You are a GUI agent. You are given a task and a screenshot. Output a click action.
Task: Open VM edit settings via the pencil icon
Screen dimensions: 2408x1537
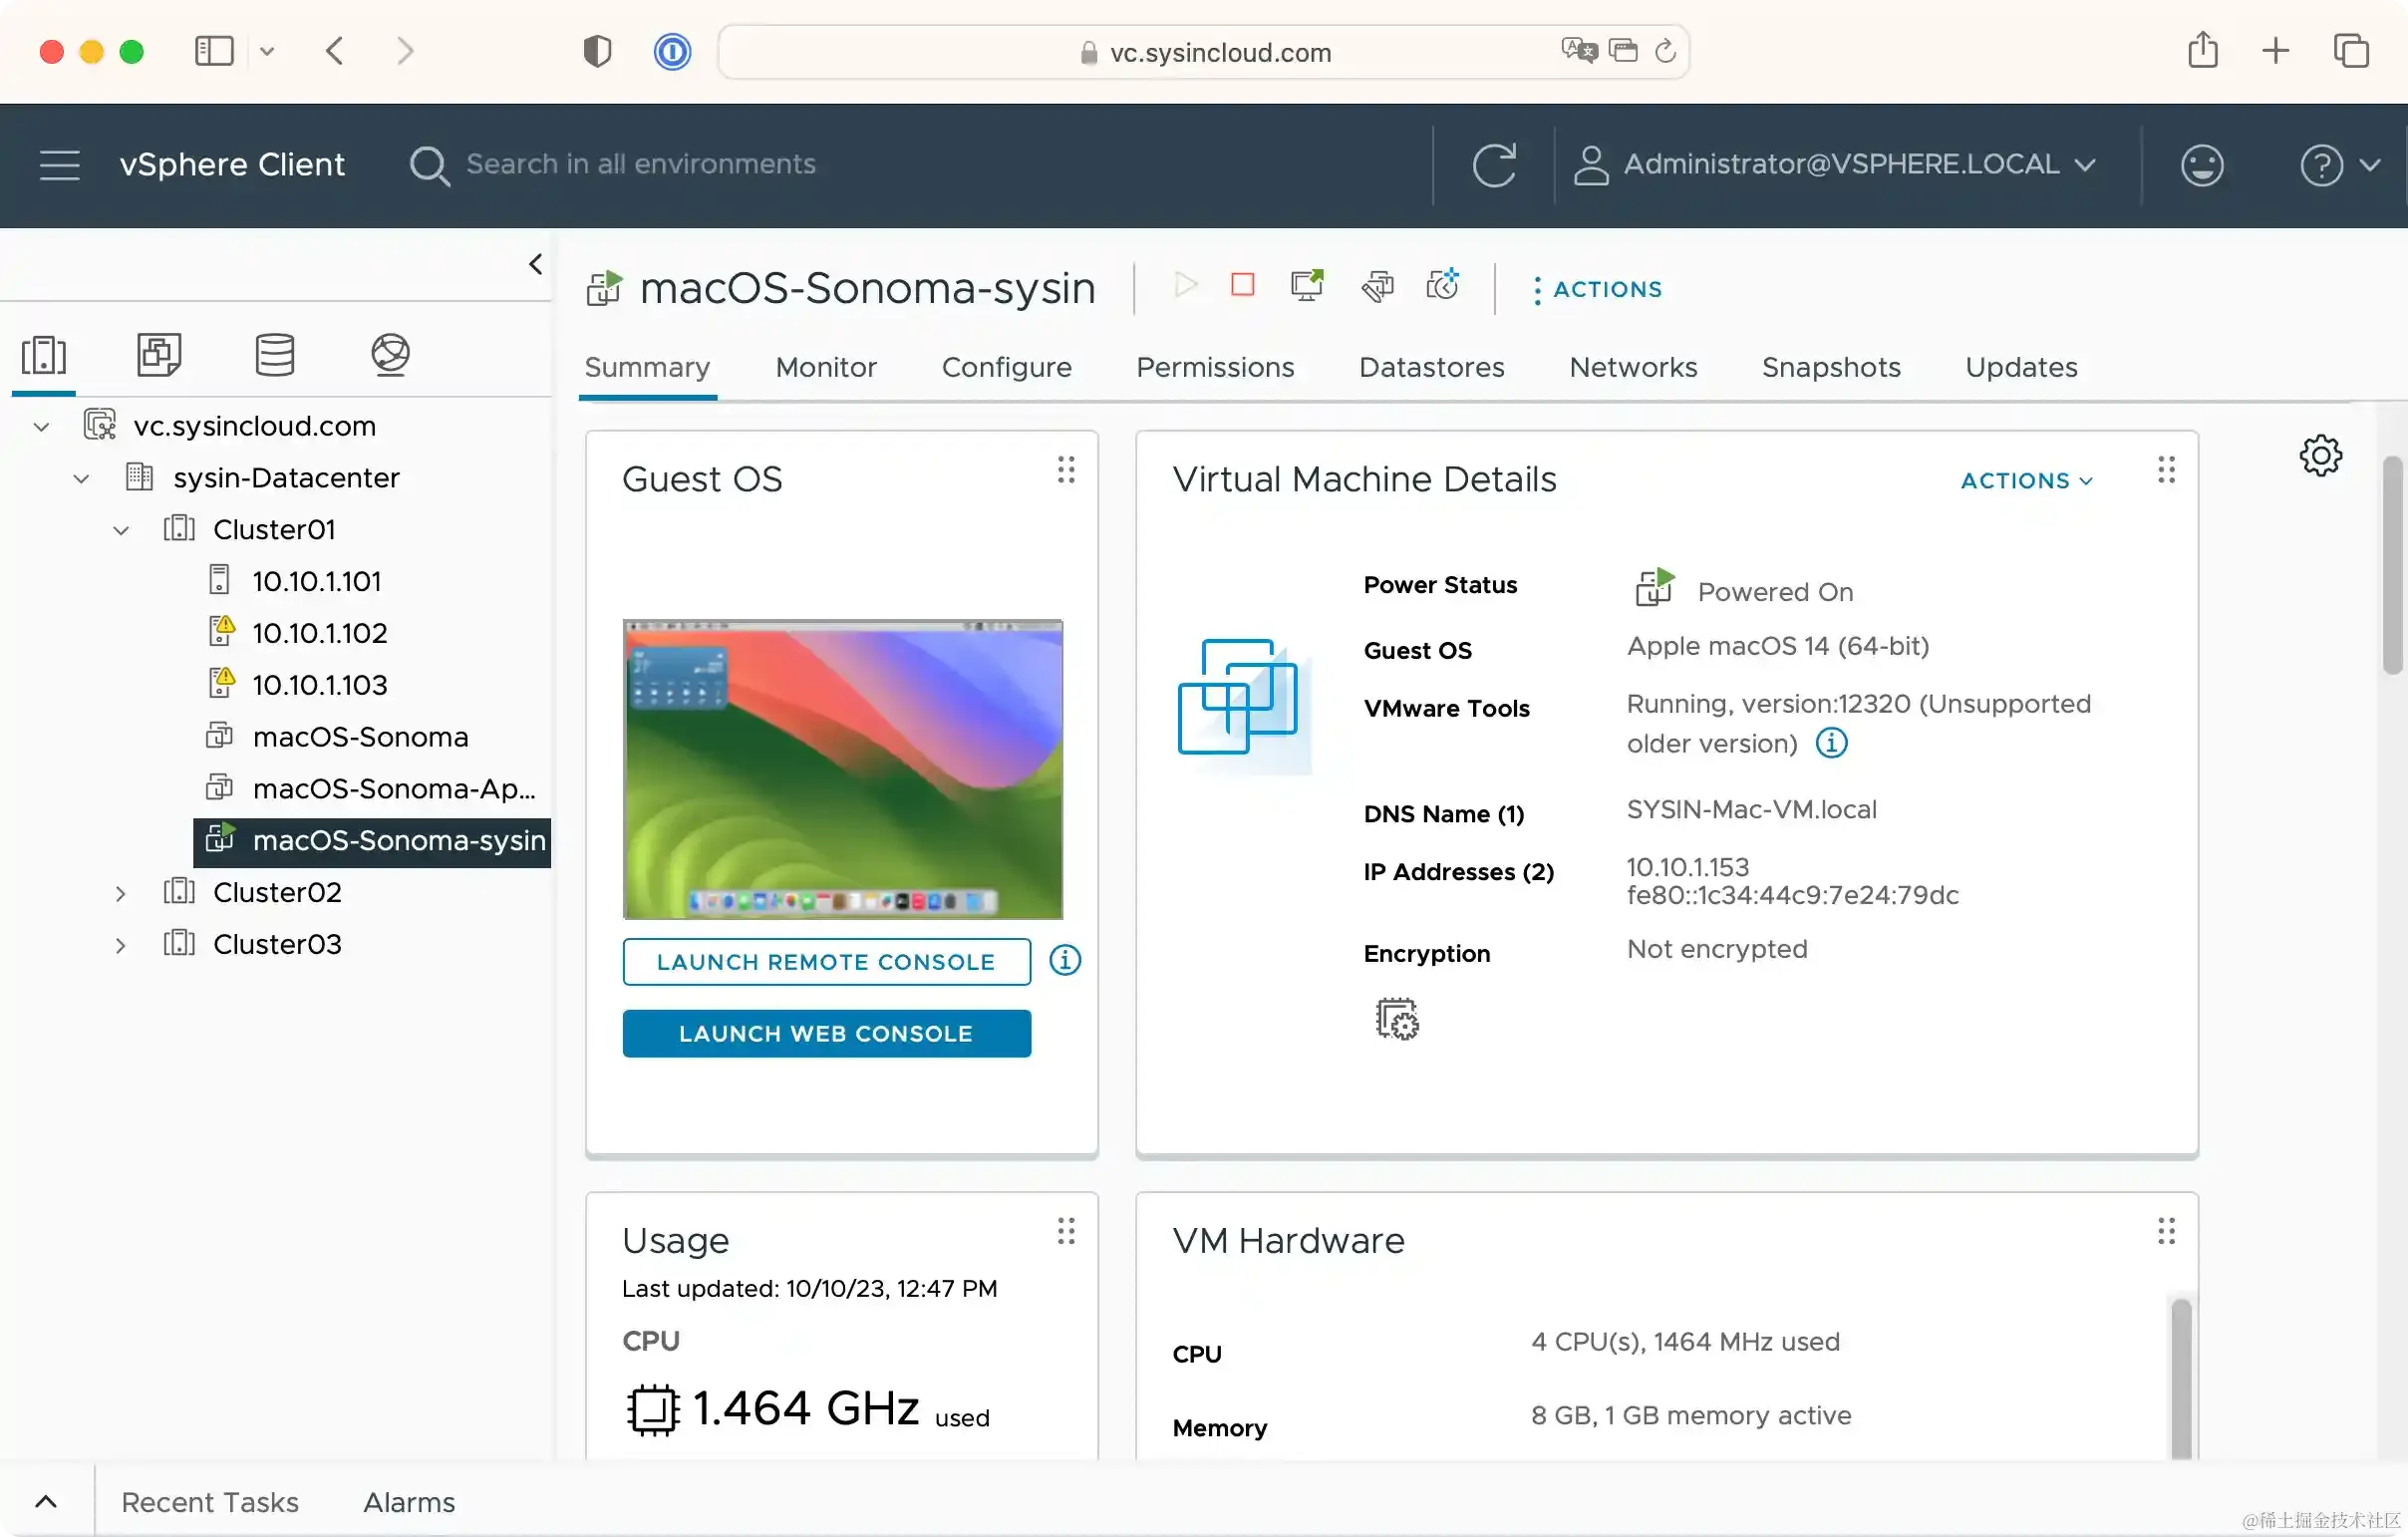coord(1377,286)
